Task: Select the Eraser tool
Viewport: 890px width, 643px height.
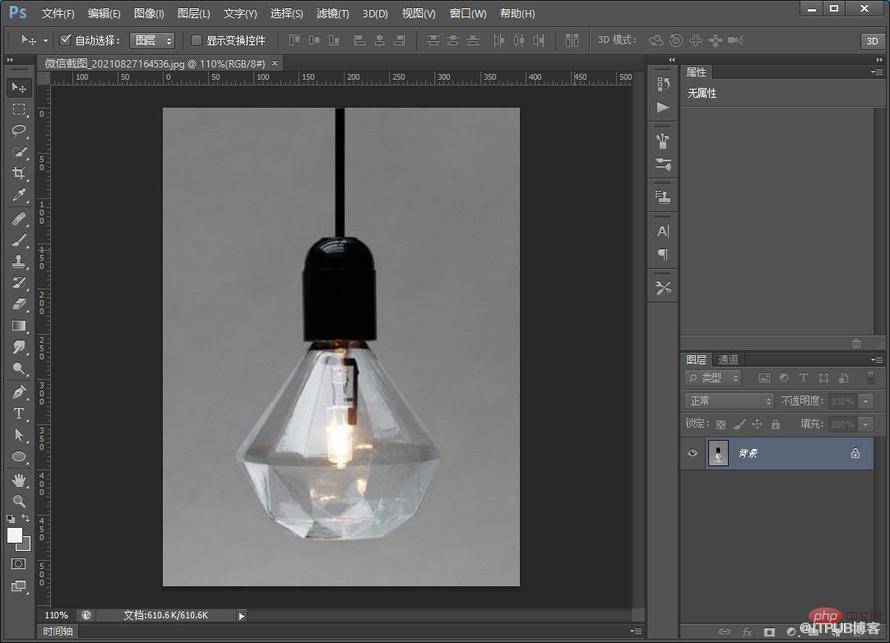Action: (x=19, y=305)
